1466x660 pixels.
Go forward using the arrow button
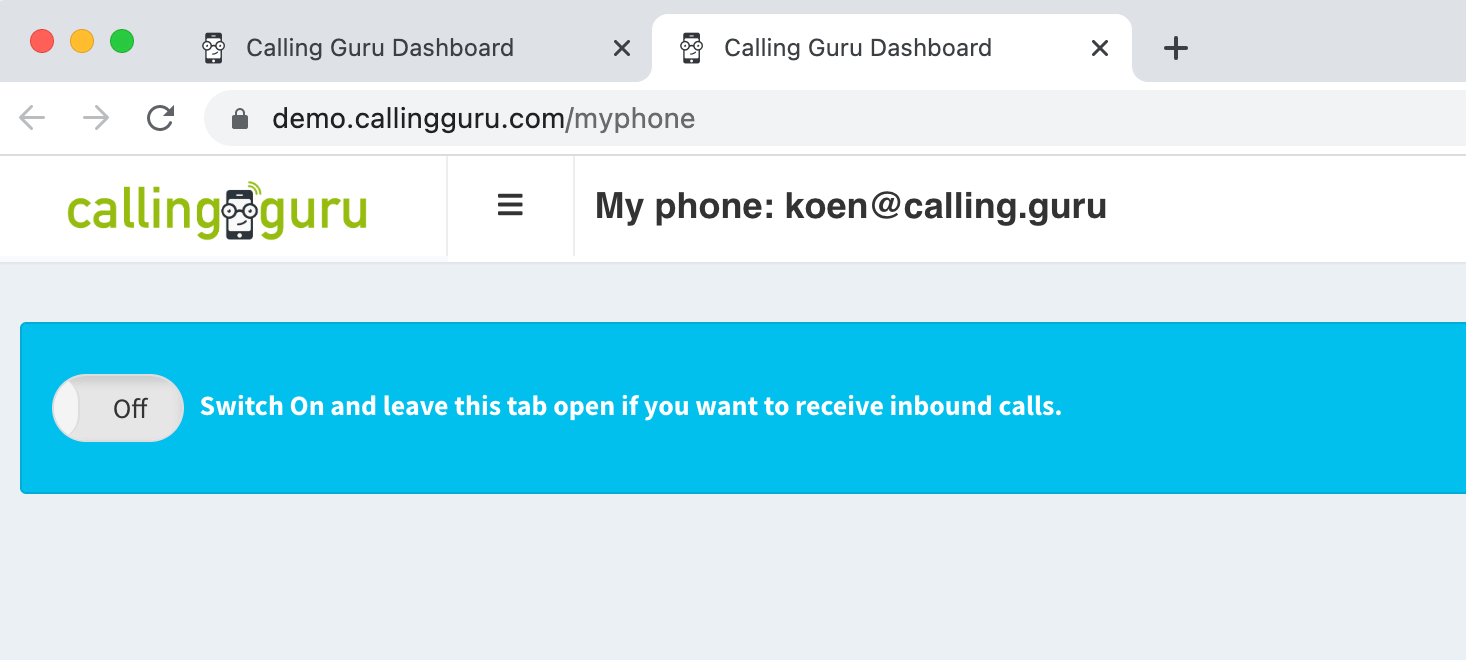[96, 119]
